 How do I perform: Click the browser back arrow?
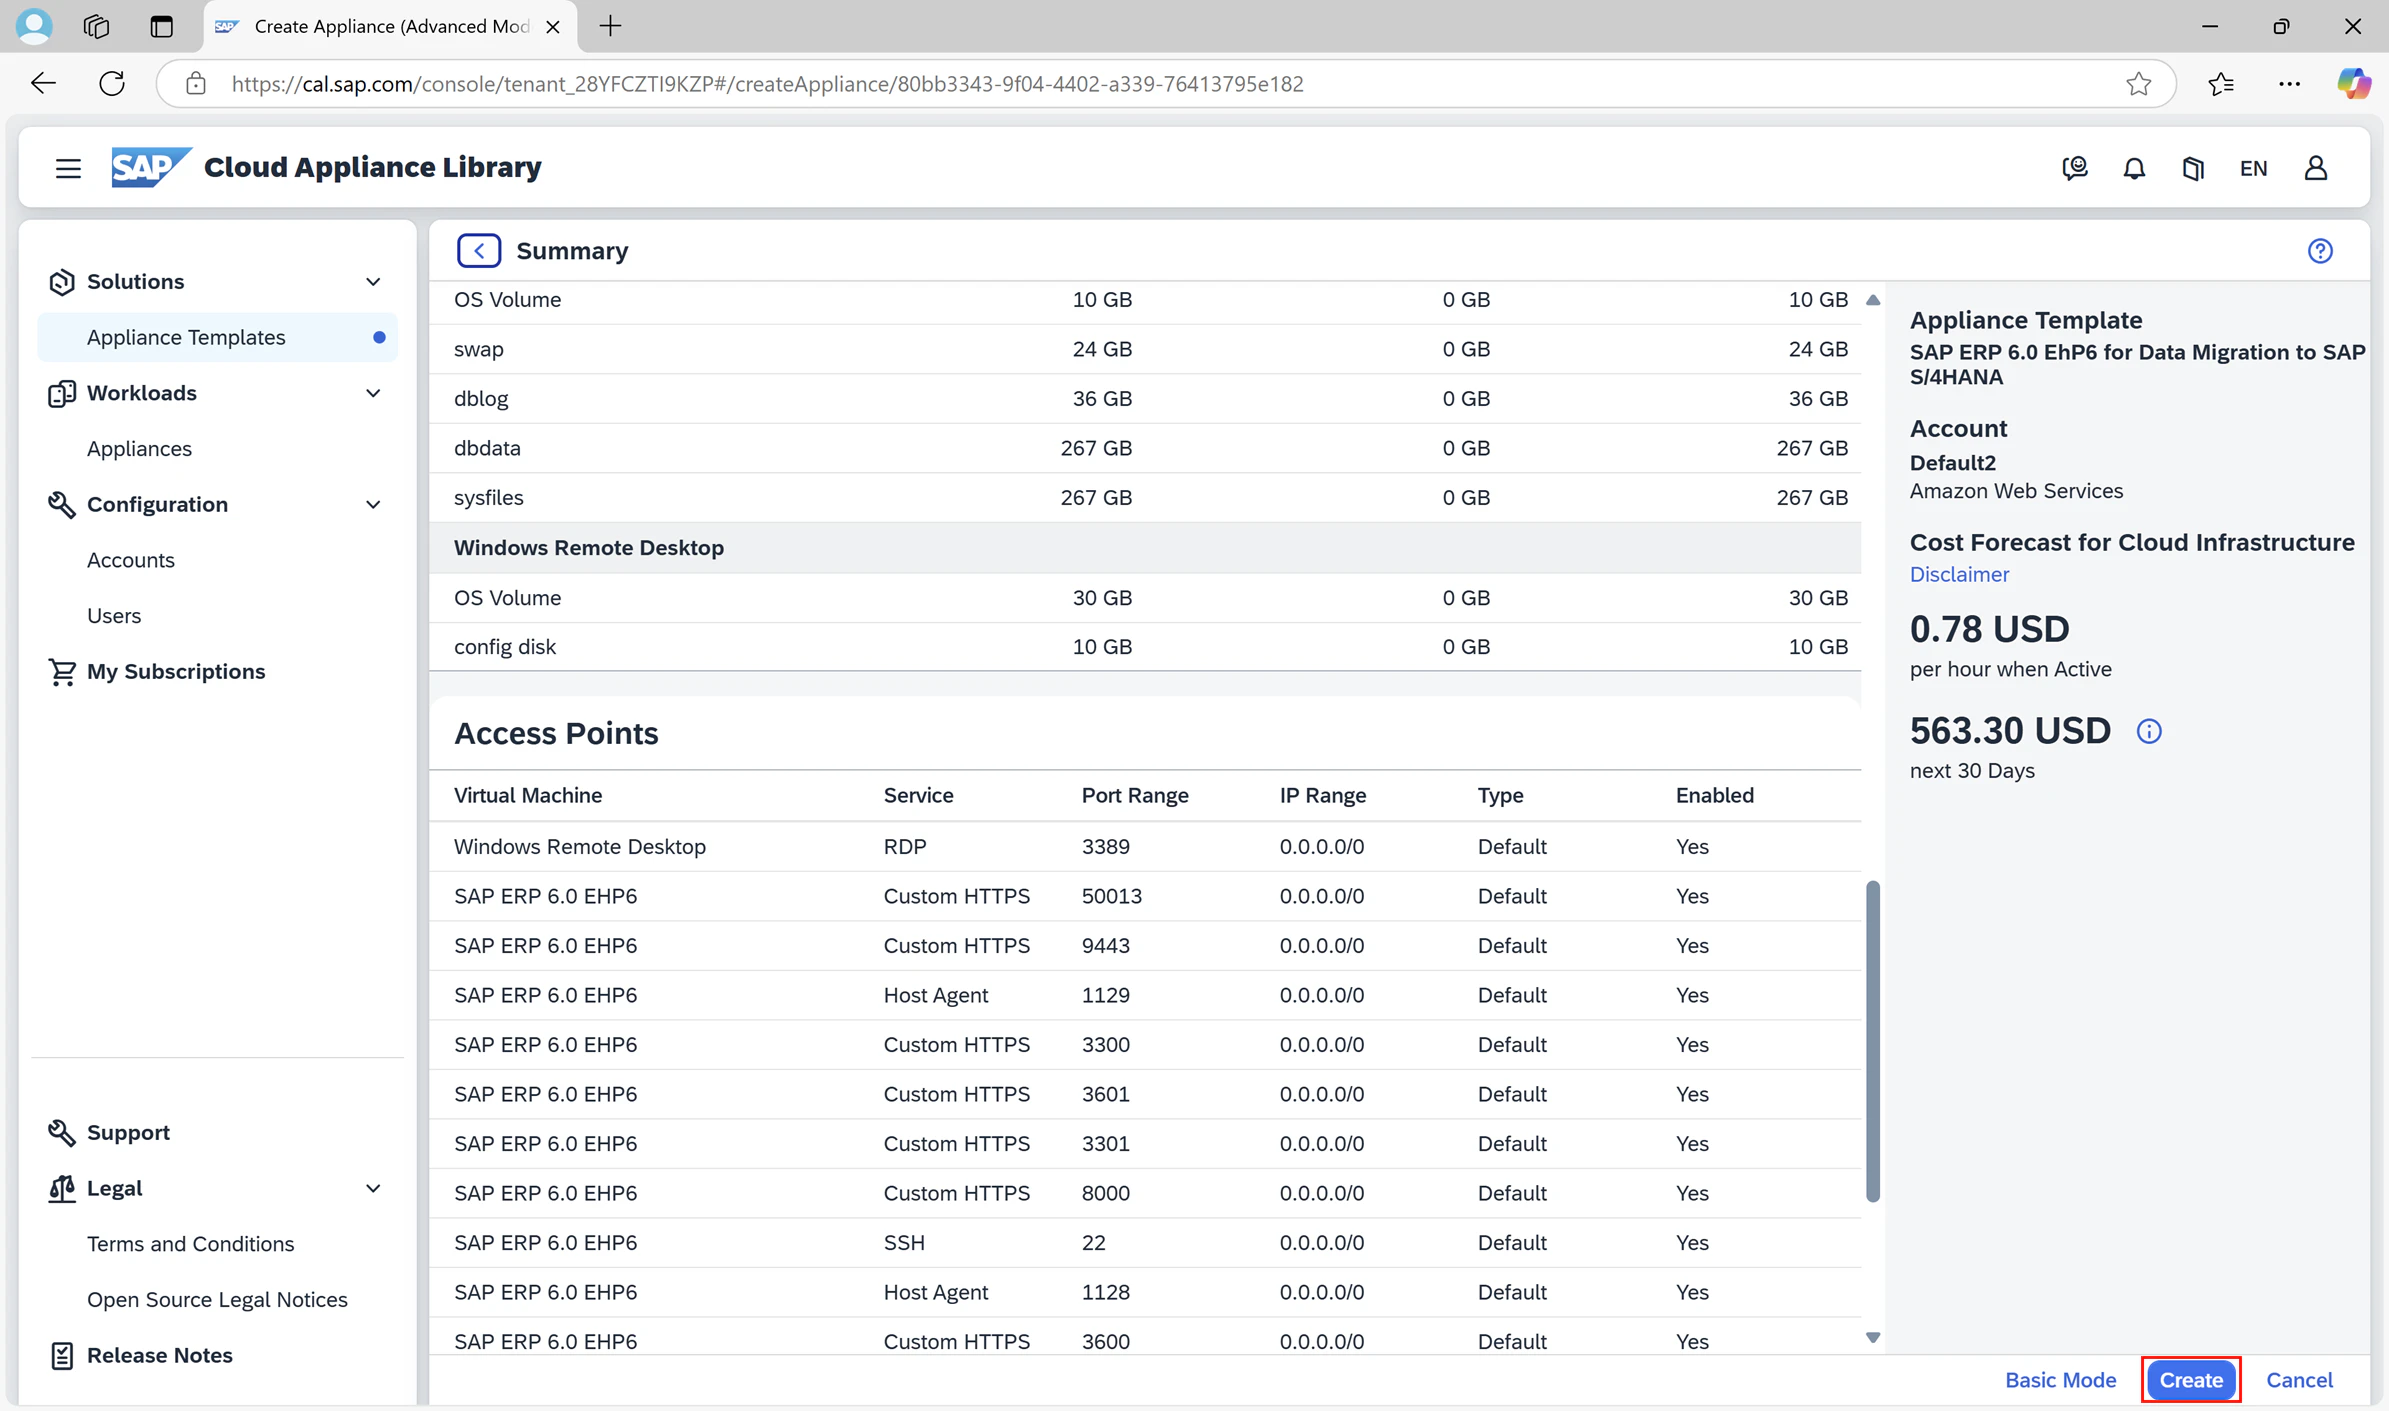point(43,84)
